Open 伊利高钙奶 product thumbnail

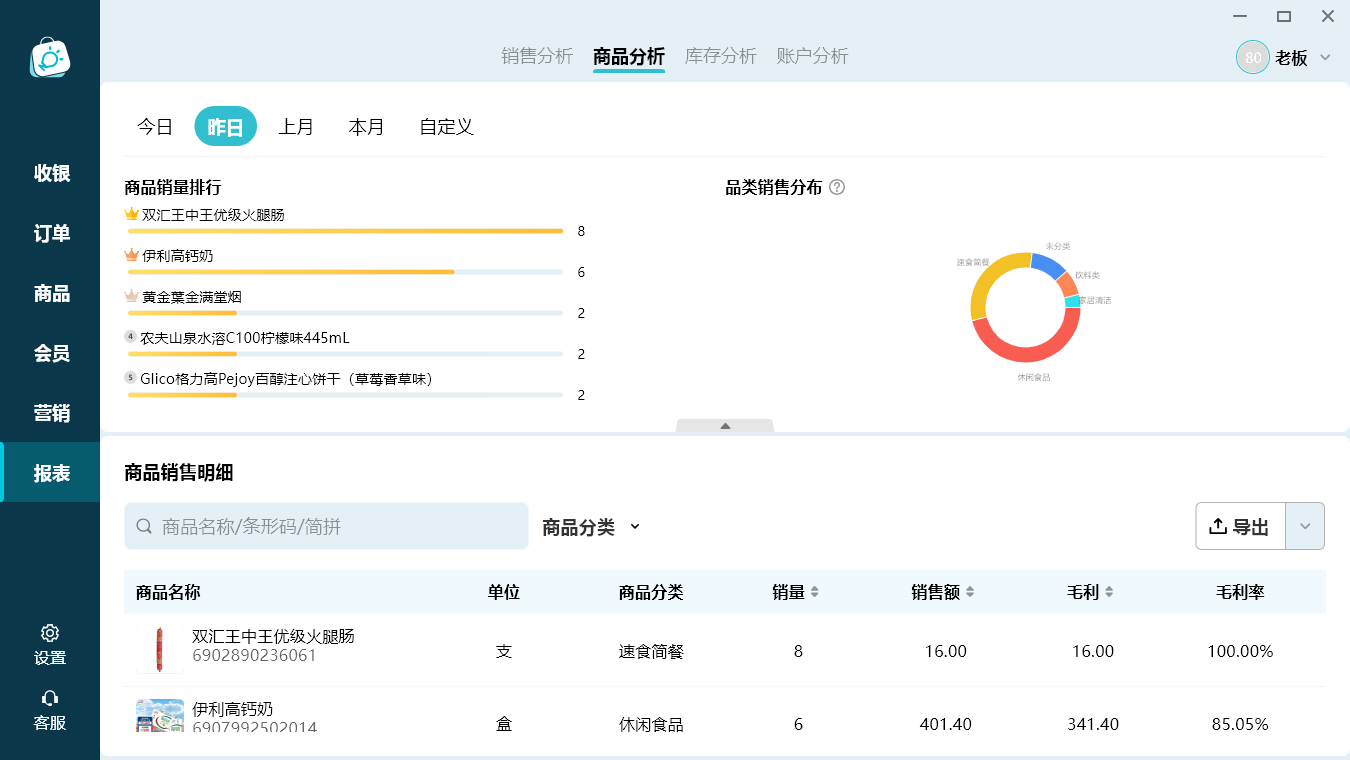pos(160,716)
